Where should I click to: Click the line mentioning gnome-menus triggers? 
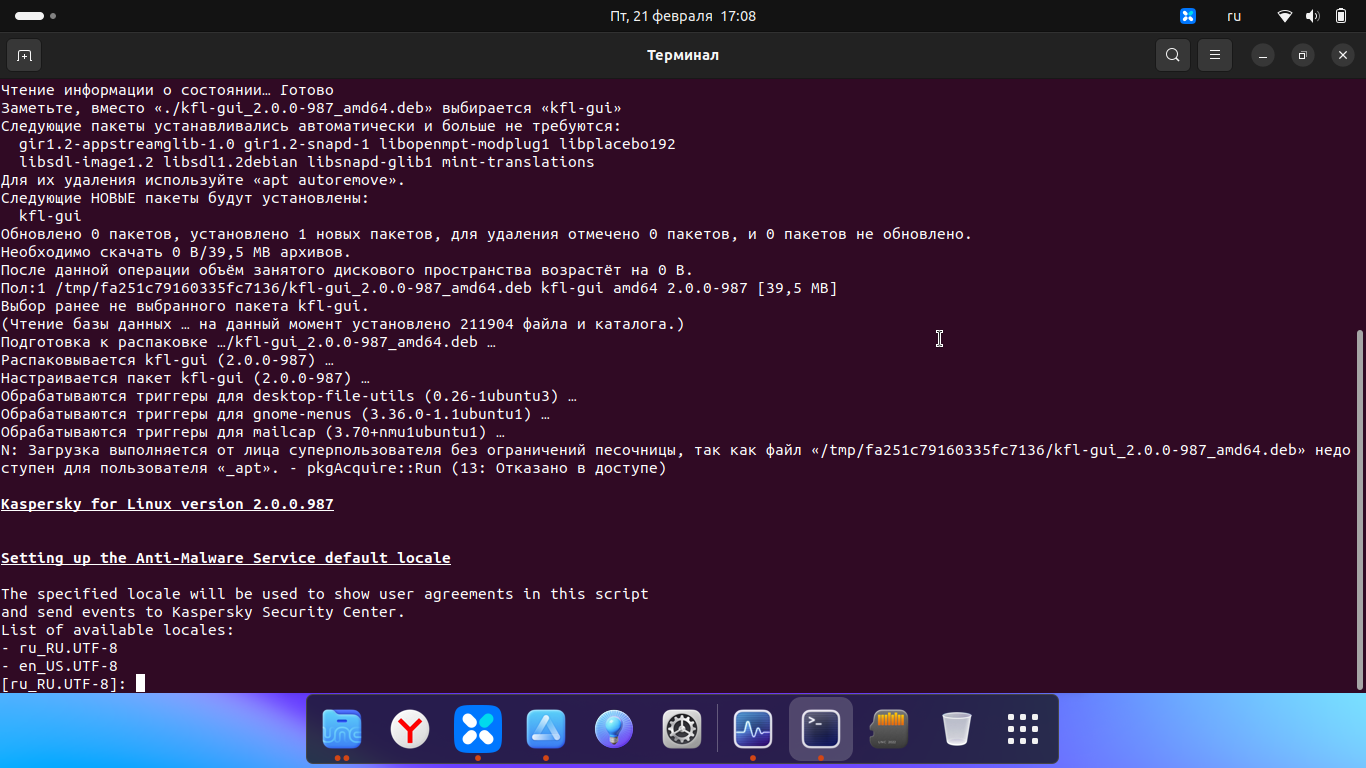pyautogui.click(x=275, y=414)
